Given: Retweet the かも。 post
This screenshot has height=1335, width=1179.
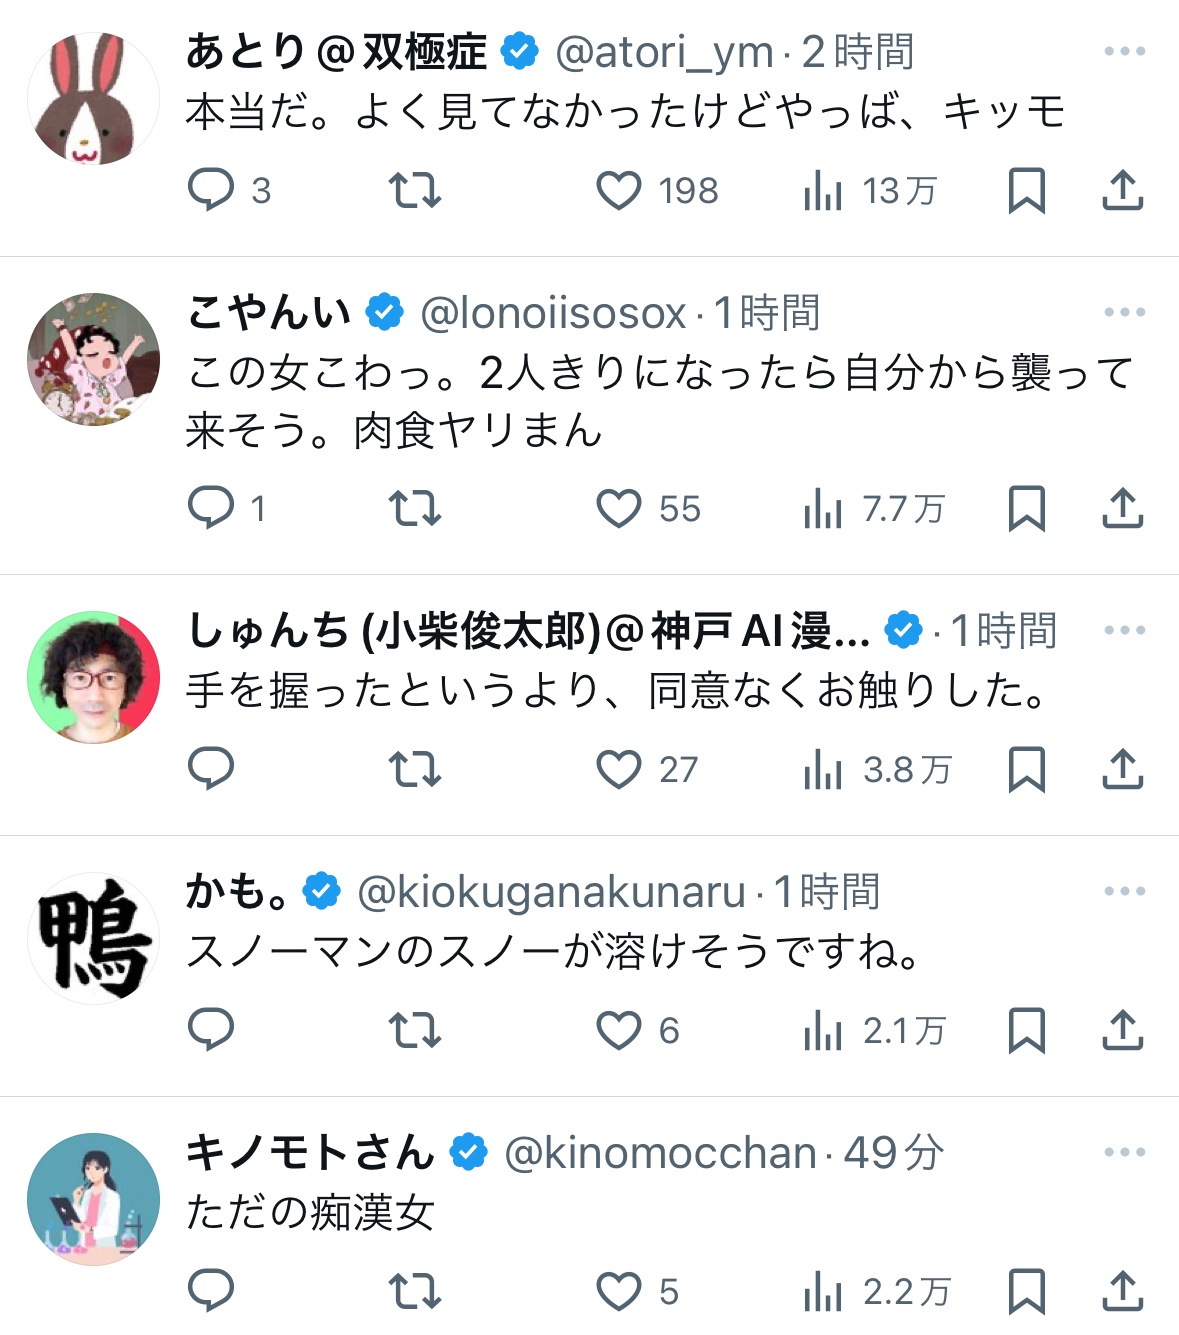Looking at the screenshot, I should pyautogui.click(x=414, y=1030).
